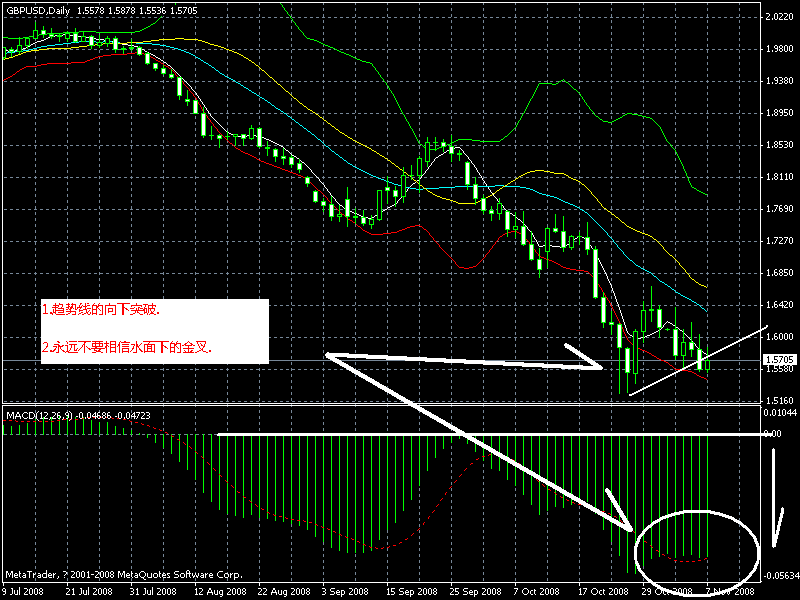Click the 1.6850 price scale value
Screen dimensions: 800x600
779,273
